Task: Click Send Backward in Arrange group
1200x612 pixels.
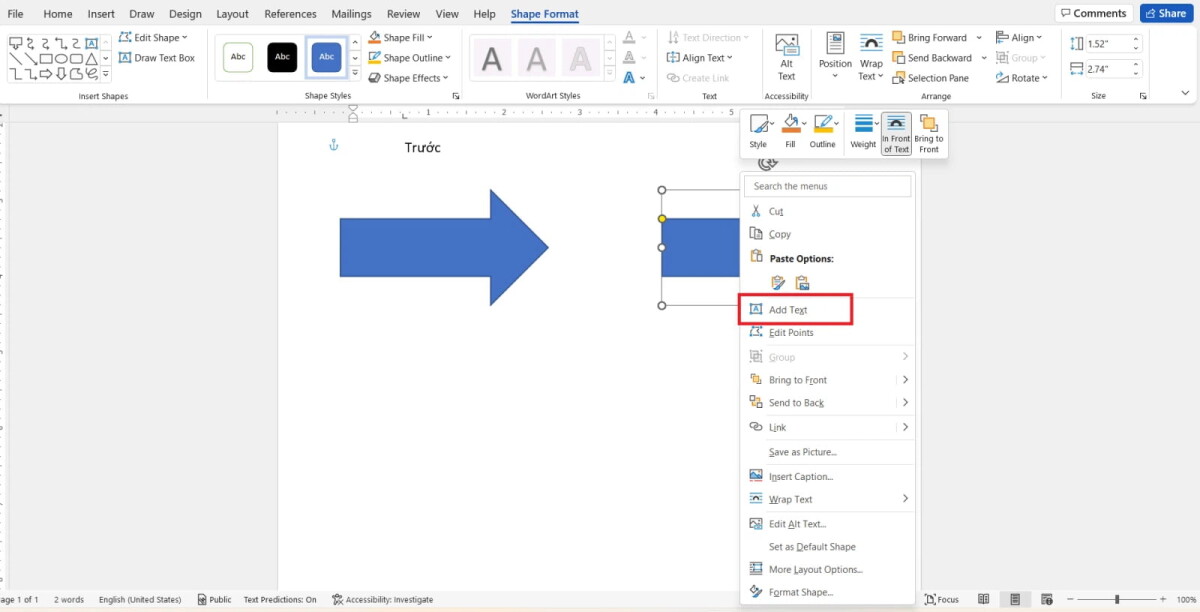Action: coord(931,58)
